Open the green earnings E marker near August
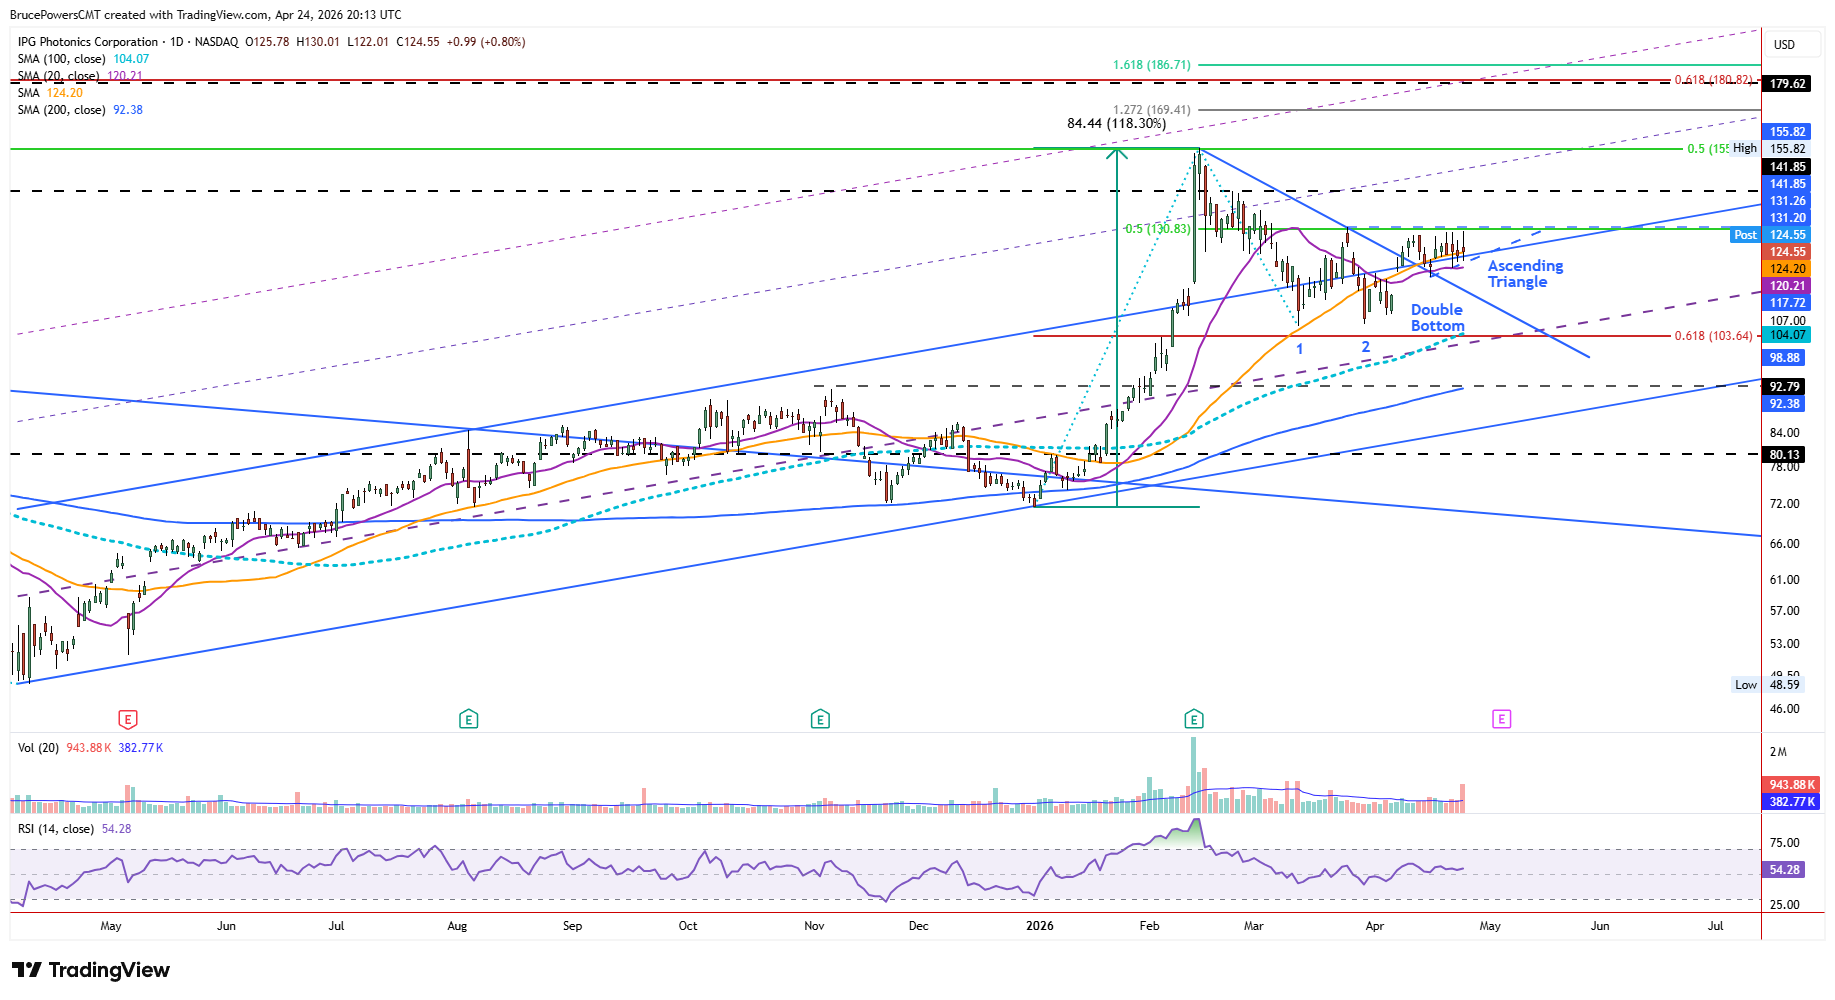This screenshot has width=1835, height=1000. point(468,719)
